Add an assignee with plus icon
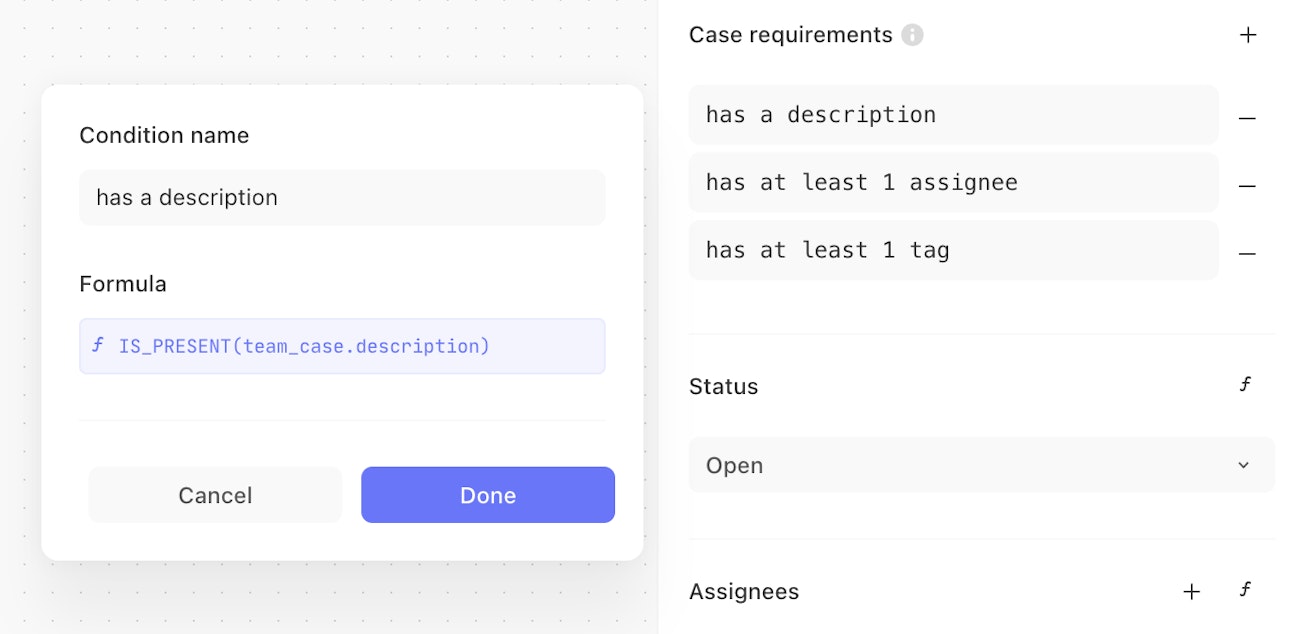The image size is (1300, 634). 1191,591
